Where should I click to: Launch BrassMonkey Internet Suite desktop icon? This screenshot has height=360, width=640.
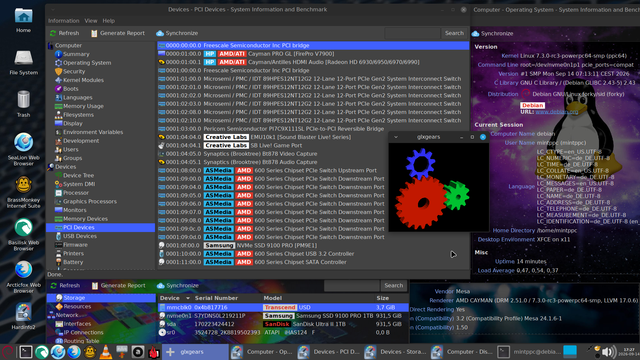pos(23,192)
